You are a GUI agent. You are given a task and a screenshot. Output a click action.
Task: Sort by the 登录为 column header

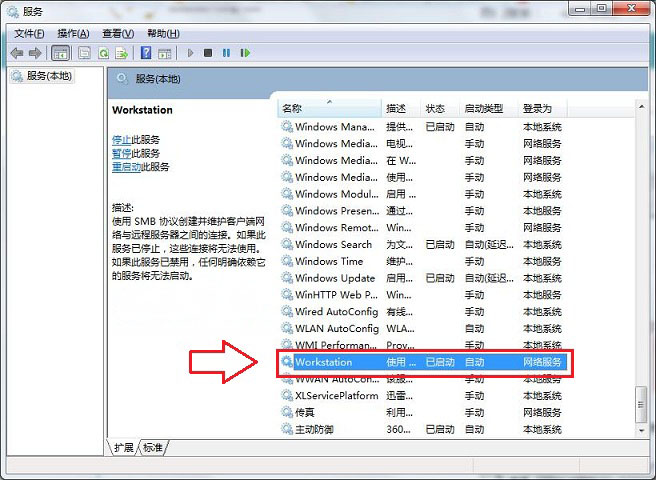[x=543, y=109]
